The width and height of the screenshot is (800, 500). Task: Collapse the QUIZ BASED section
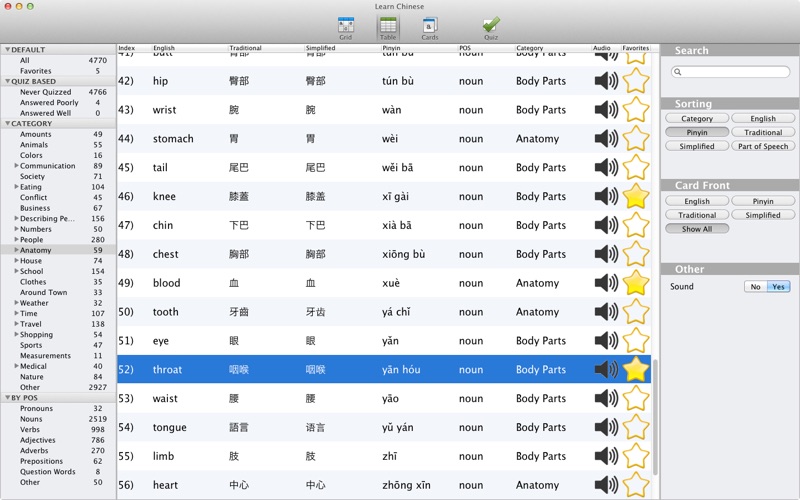point(8,81)
